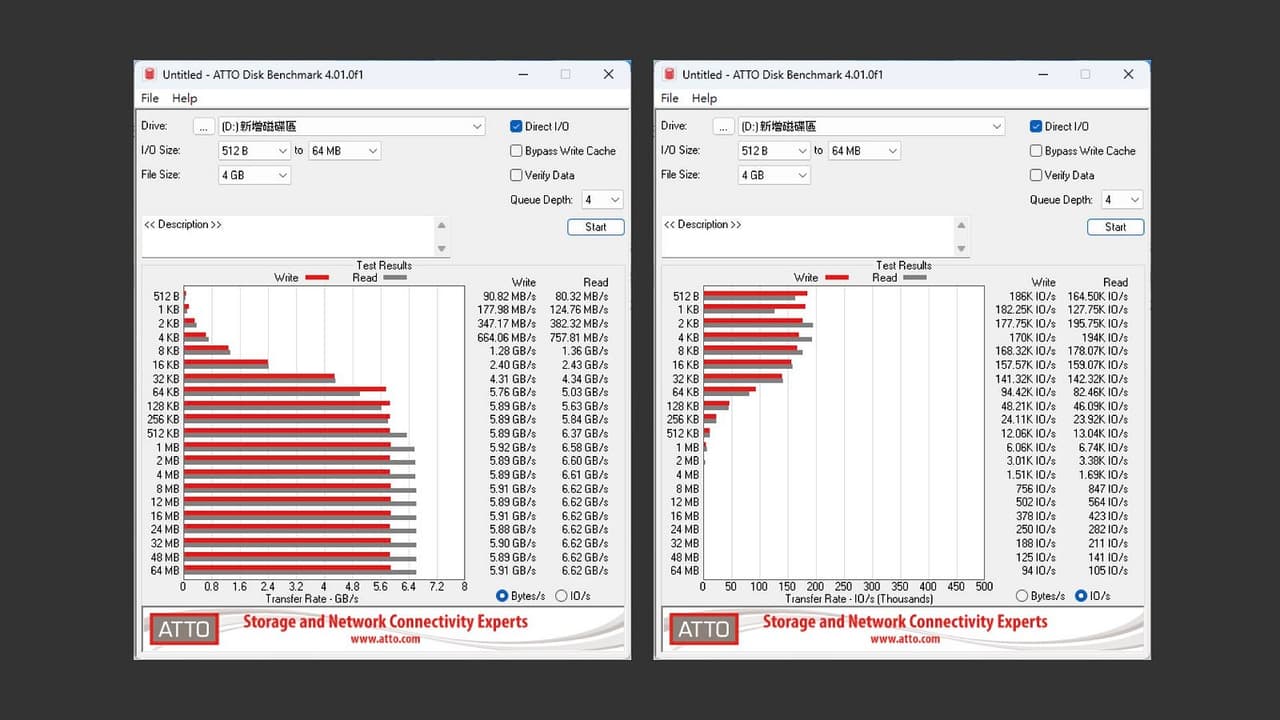Open the Drive dropdown in left window
Image resolution: width=1280 pixels, height=720 pixels.
click(x=352, y=127)
